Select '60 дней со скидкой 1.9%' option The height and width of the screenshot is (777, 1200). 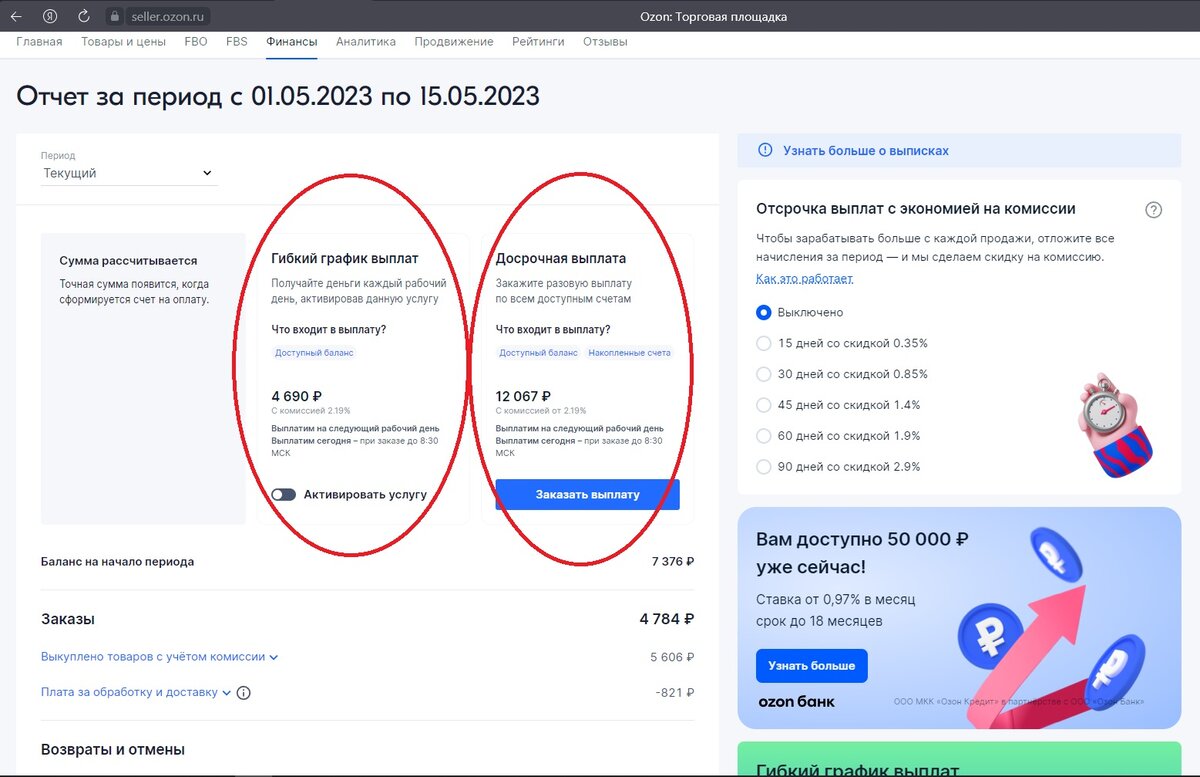764,436
